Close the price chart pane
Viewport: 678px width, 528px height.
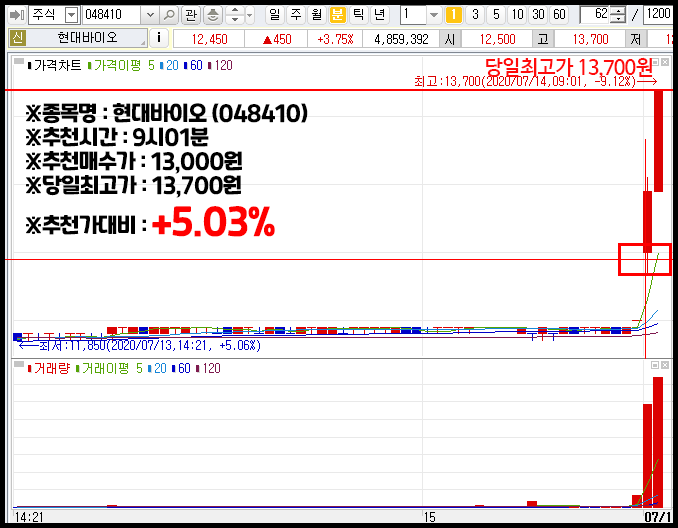click(x=665, y=62)
